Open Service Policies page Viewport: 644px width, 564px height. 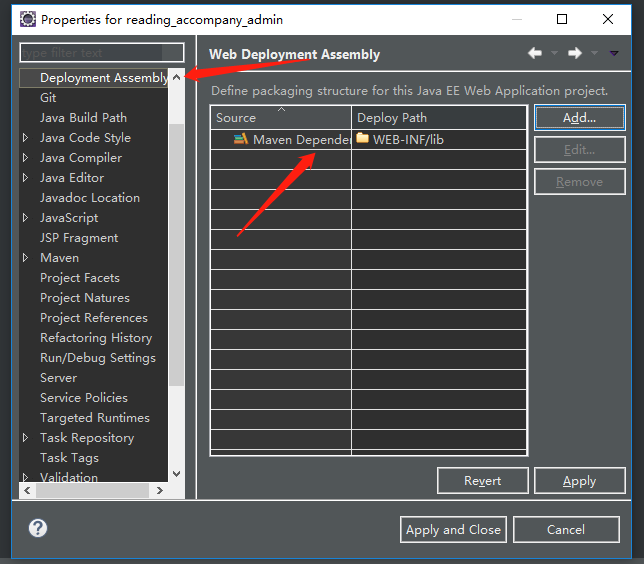point(84,398)
